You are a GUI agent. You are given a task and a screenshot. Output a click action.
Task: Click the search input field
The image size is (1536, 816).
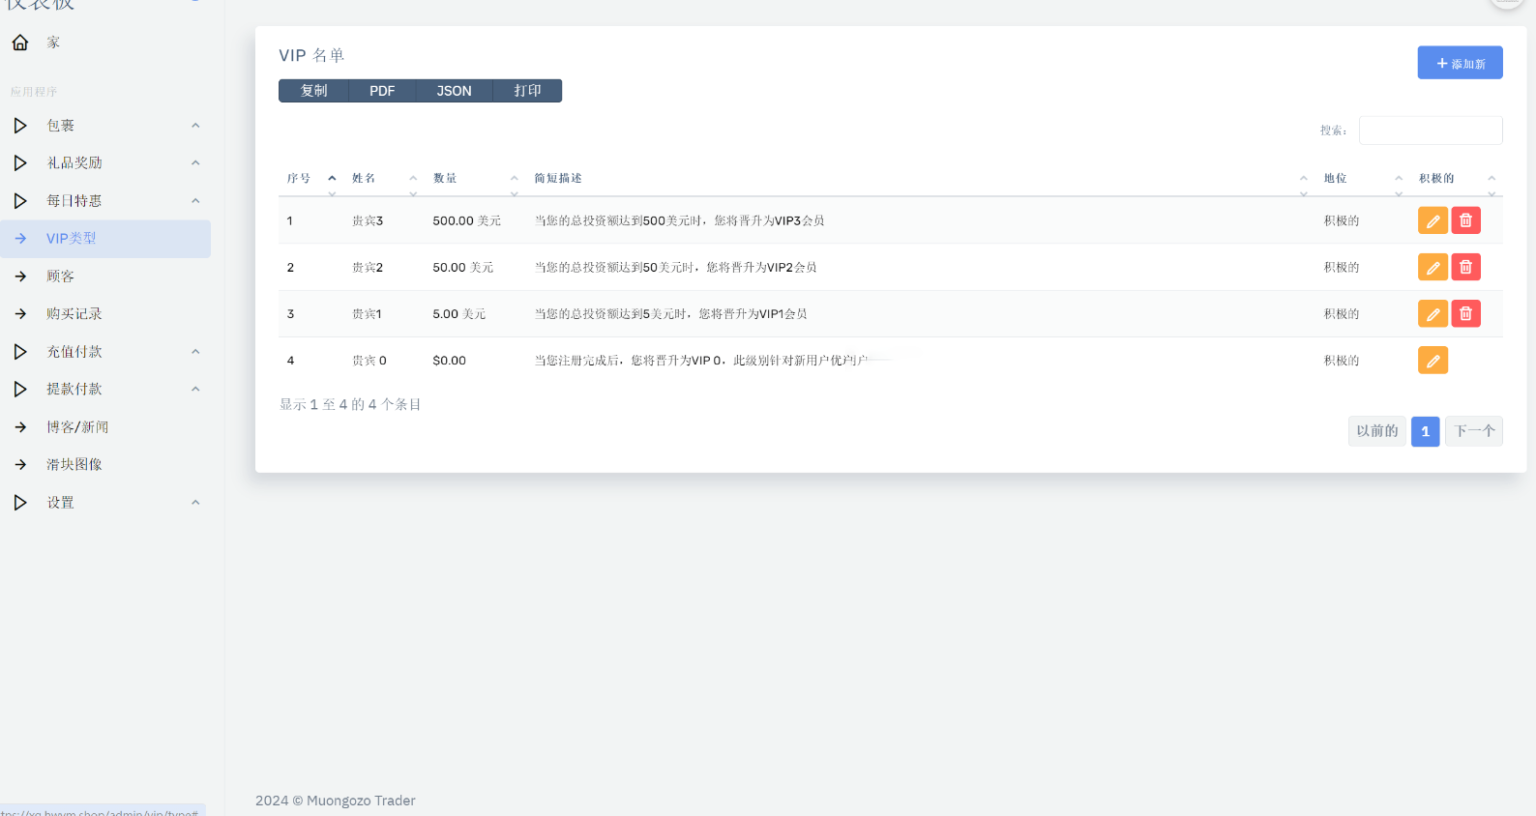(x=1430, y=130)
